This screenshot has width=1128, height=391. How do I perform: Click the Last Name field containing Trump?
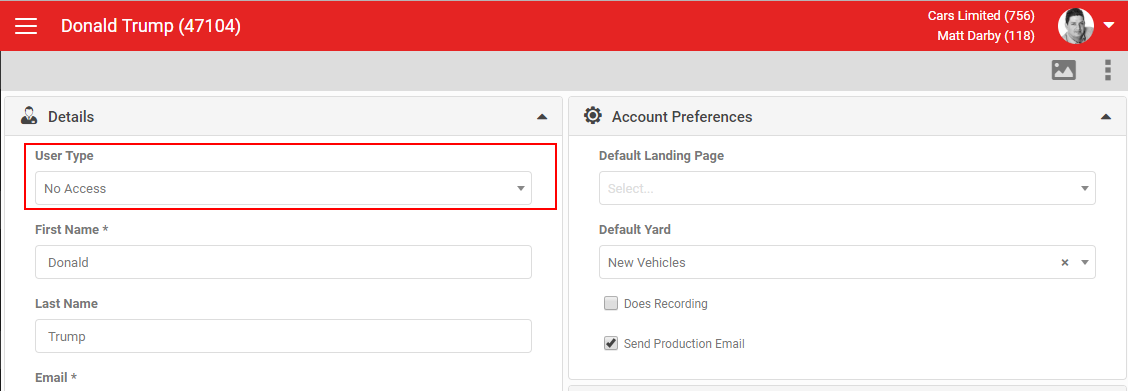283,336
